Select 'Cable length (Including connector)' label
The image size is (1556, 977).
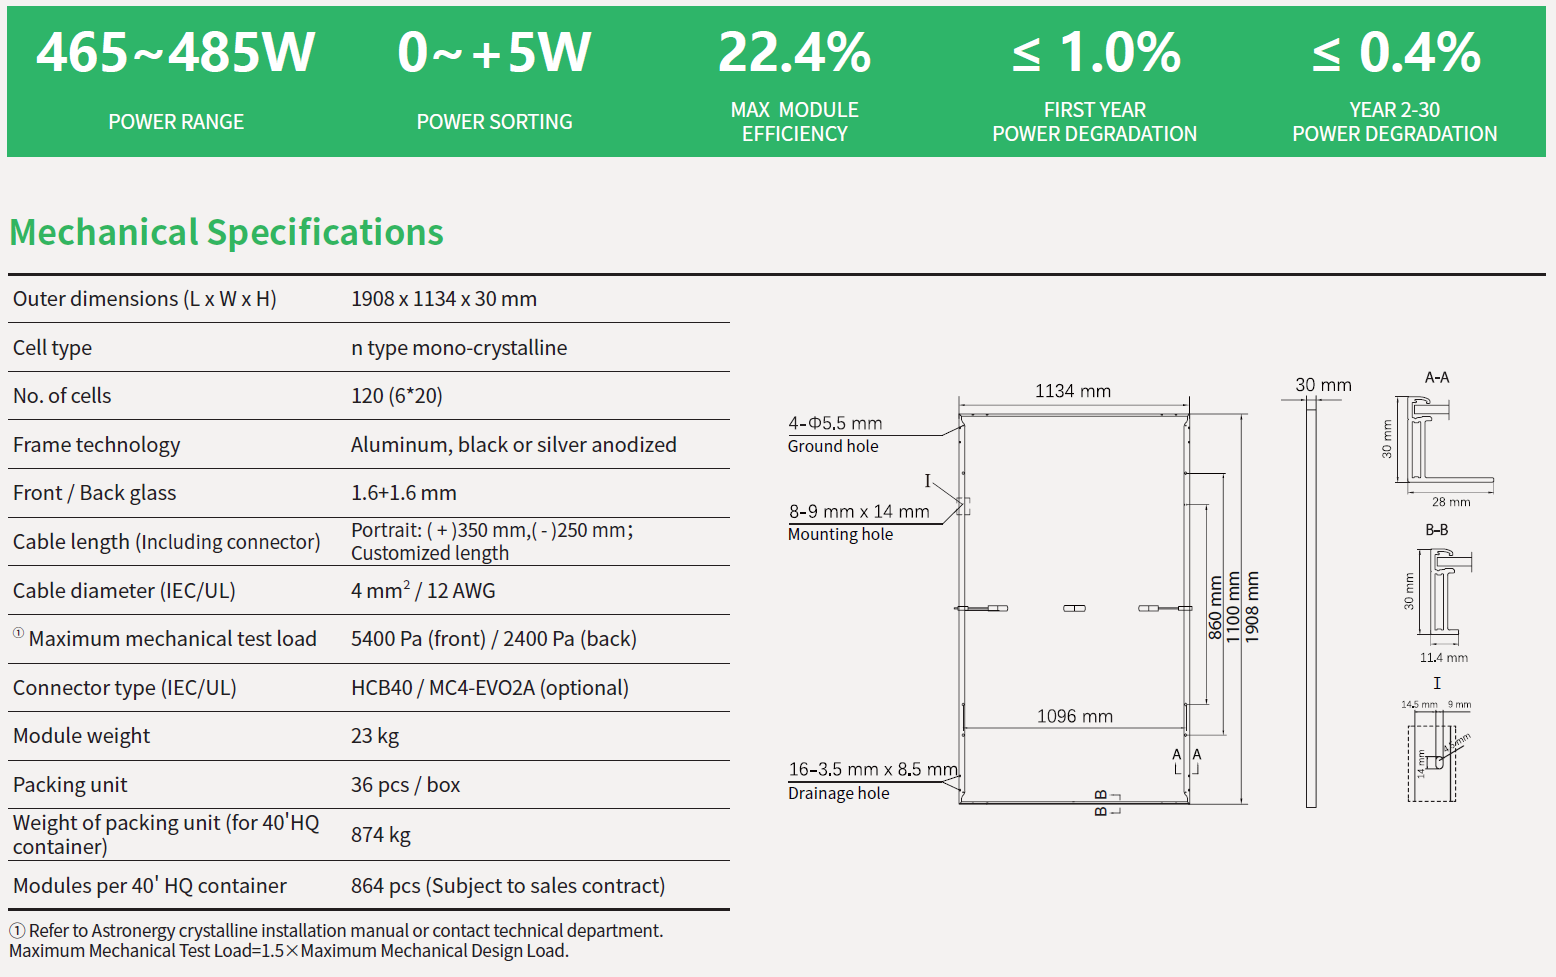pyautogui.click(x=167, y=542)
